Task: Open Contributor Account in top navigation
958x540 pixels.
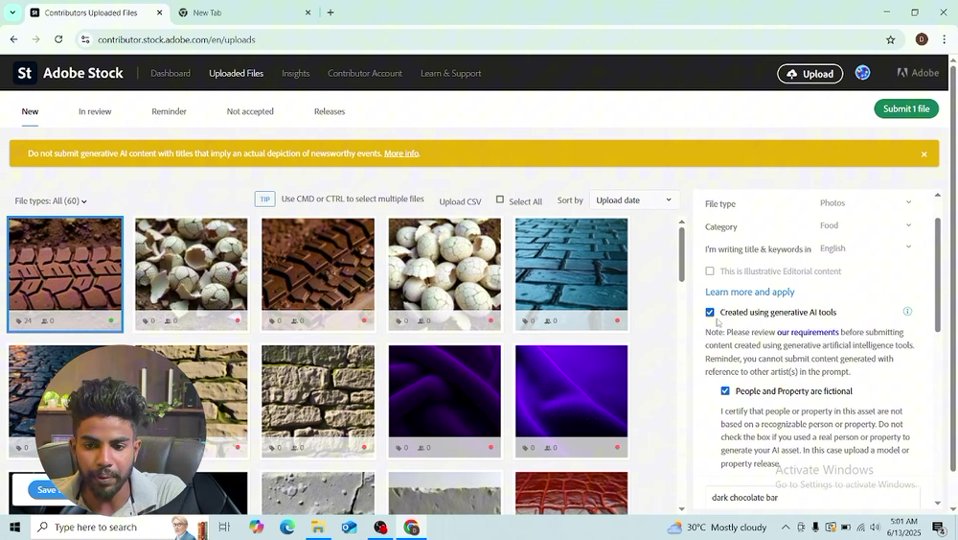Action: point(365,73)
